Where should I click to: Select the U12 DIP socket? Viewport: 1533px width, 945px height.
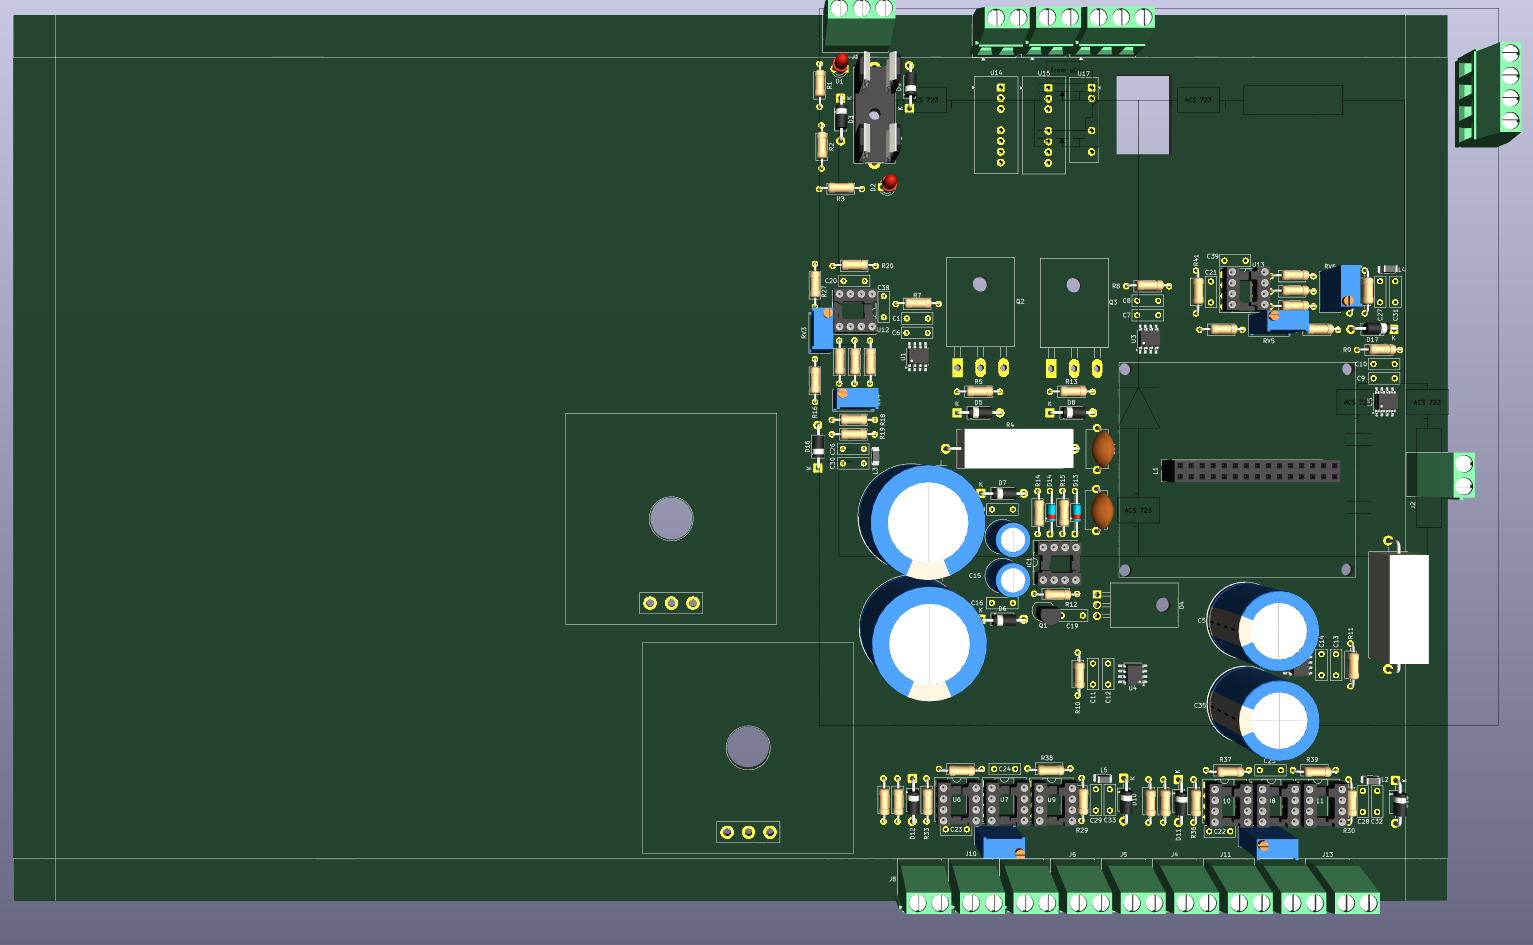click(856, 310)
